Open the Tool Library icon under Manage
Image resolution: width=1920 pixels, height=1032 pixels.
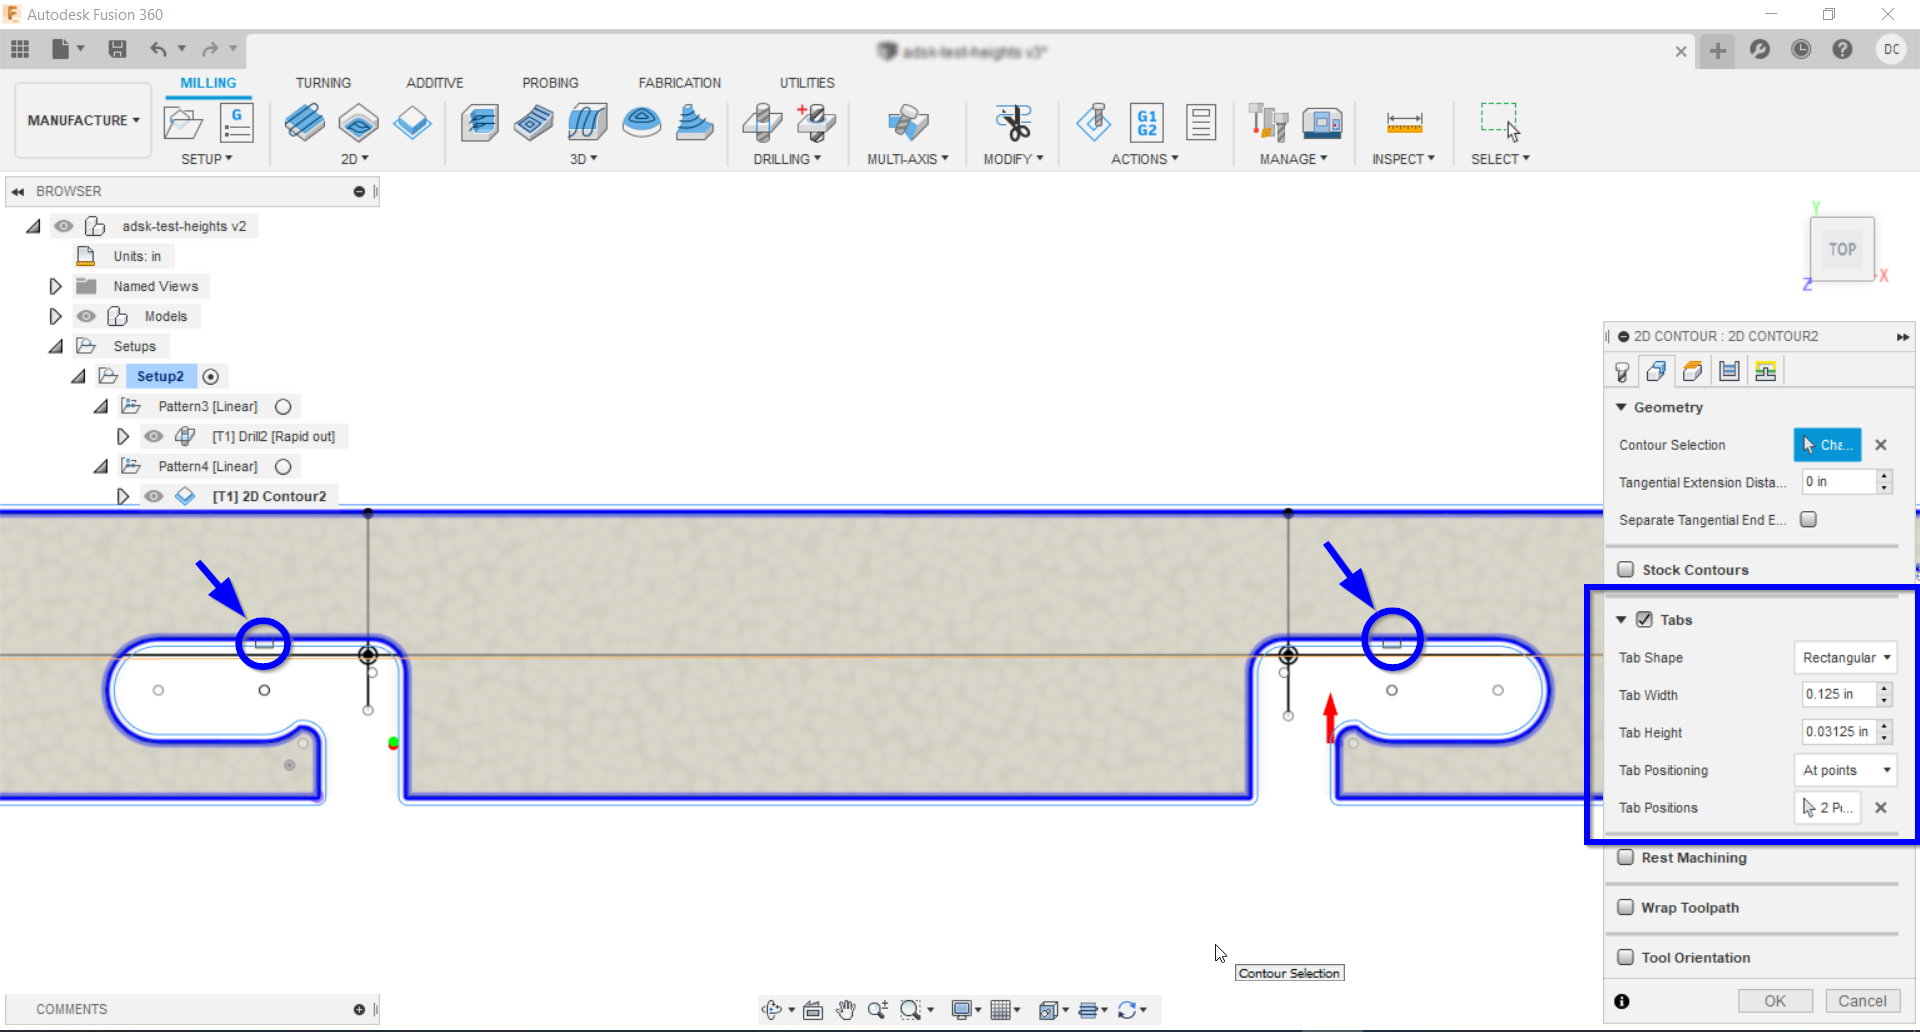pyautogui.click(x=1268, y=122)
